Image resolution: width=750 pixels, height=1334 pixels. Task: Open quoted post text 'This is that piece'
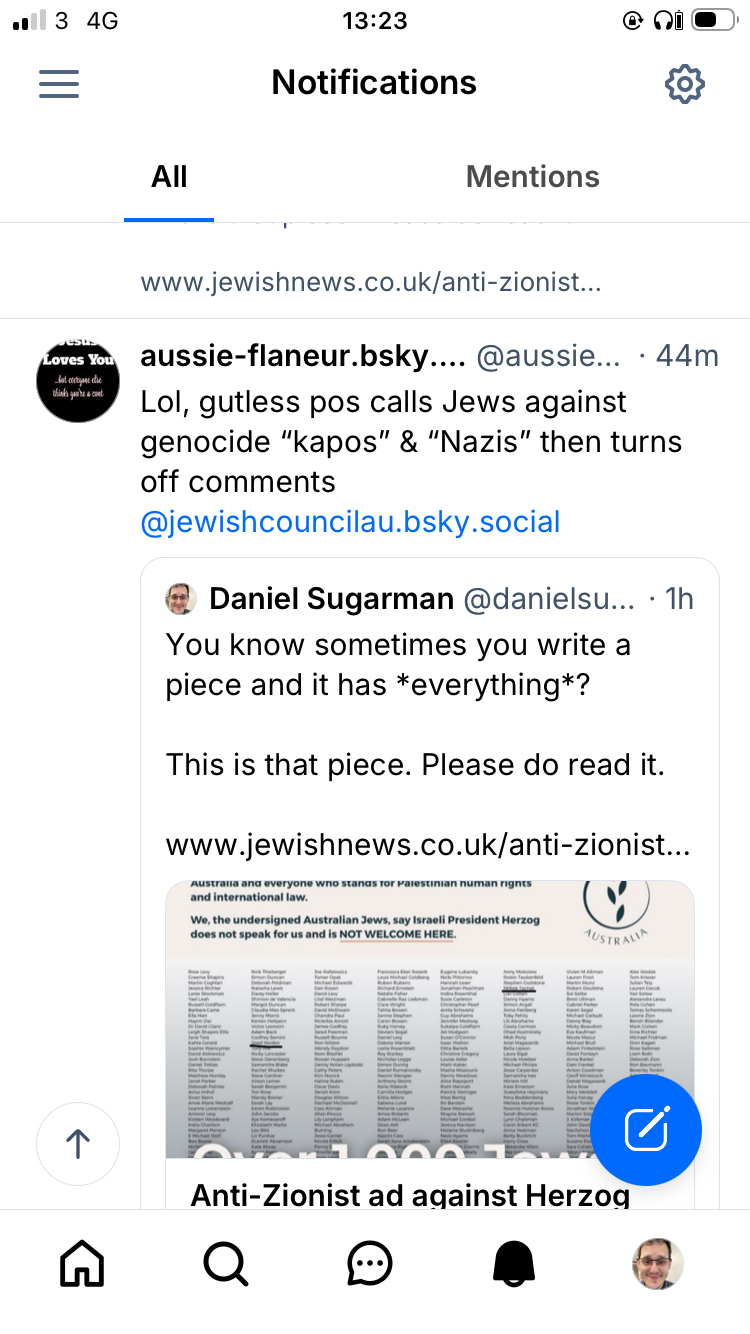pos(415,765)
